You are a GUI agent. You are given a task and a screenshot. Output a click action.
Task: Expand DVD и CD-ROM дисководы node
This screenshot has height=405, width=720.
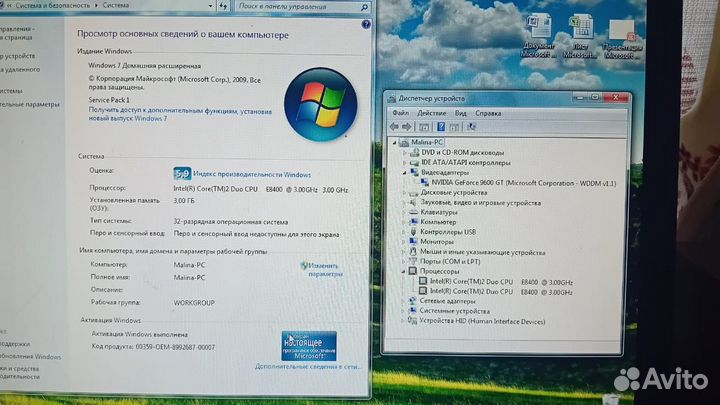pyautogui.click(x=404, y=152)
